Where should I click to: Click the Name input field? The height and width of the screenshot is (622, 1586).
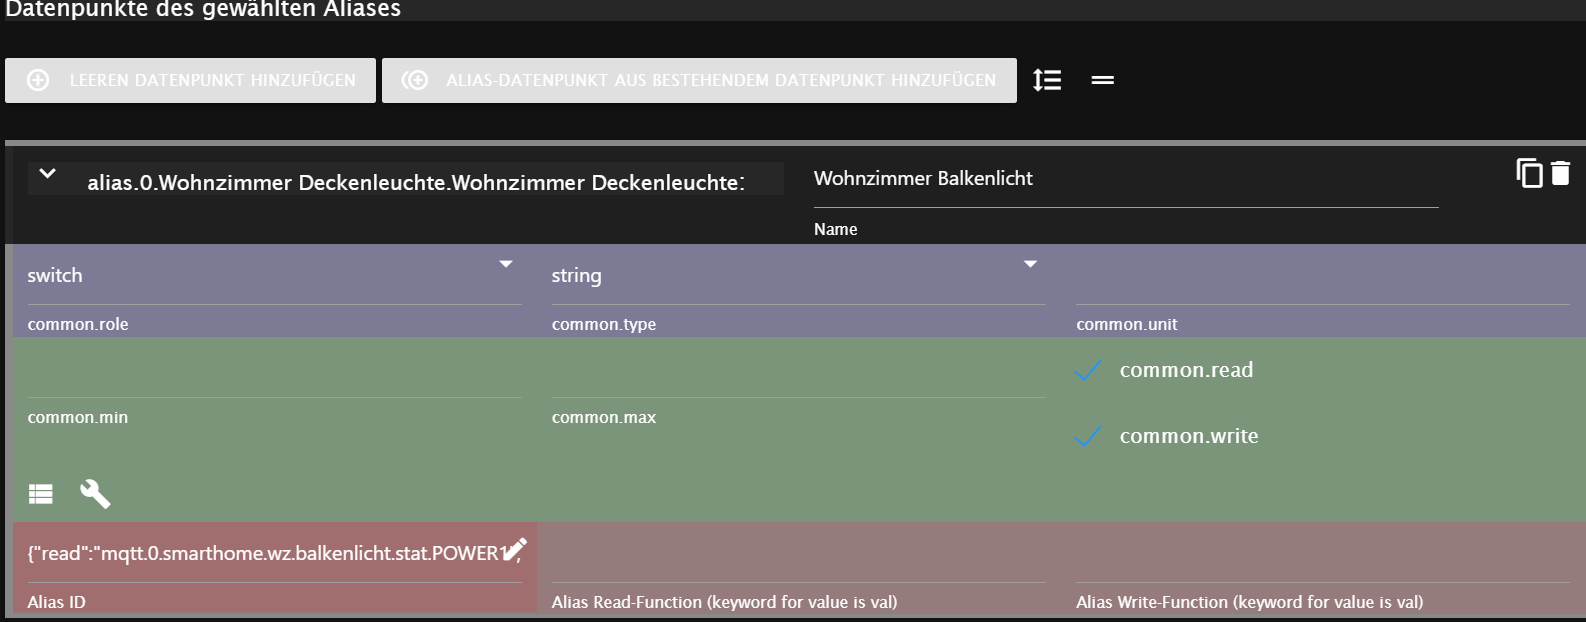(x=1125, y=180)
